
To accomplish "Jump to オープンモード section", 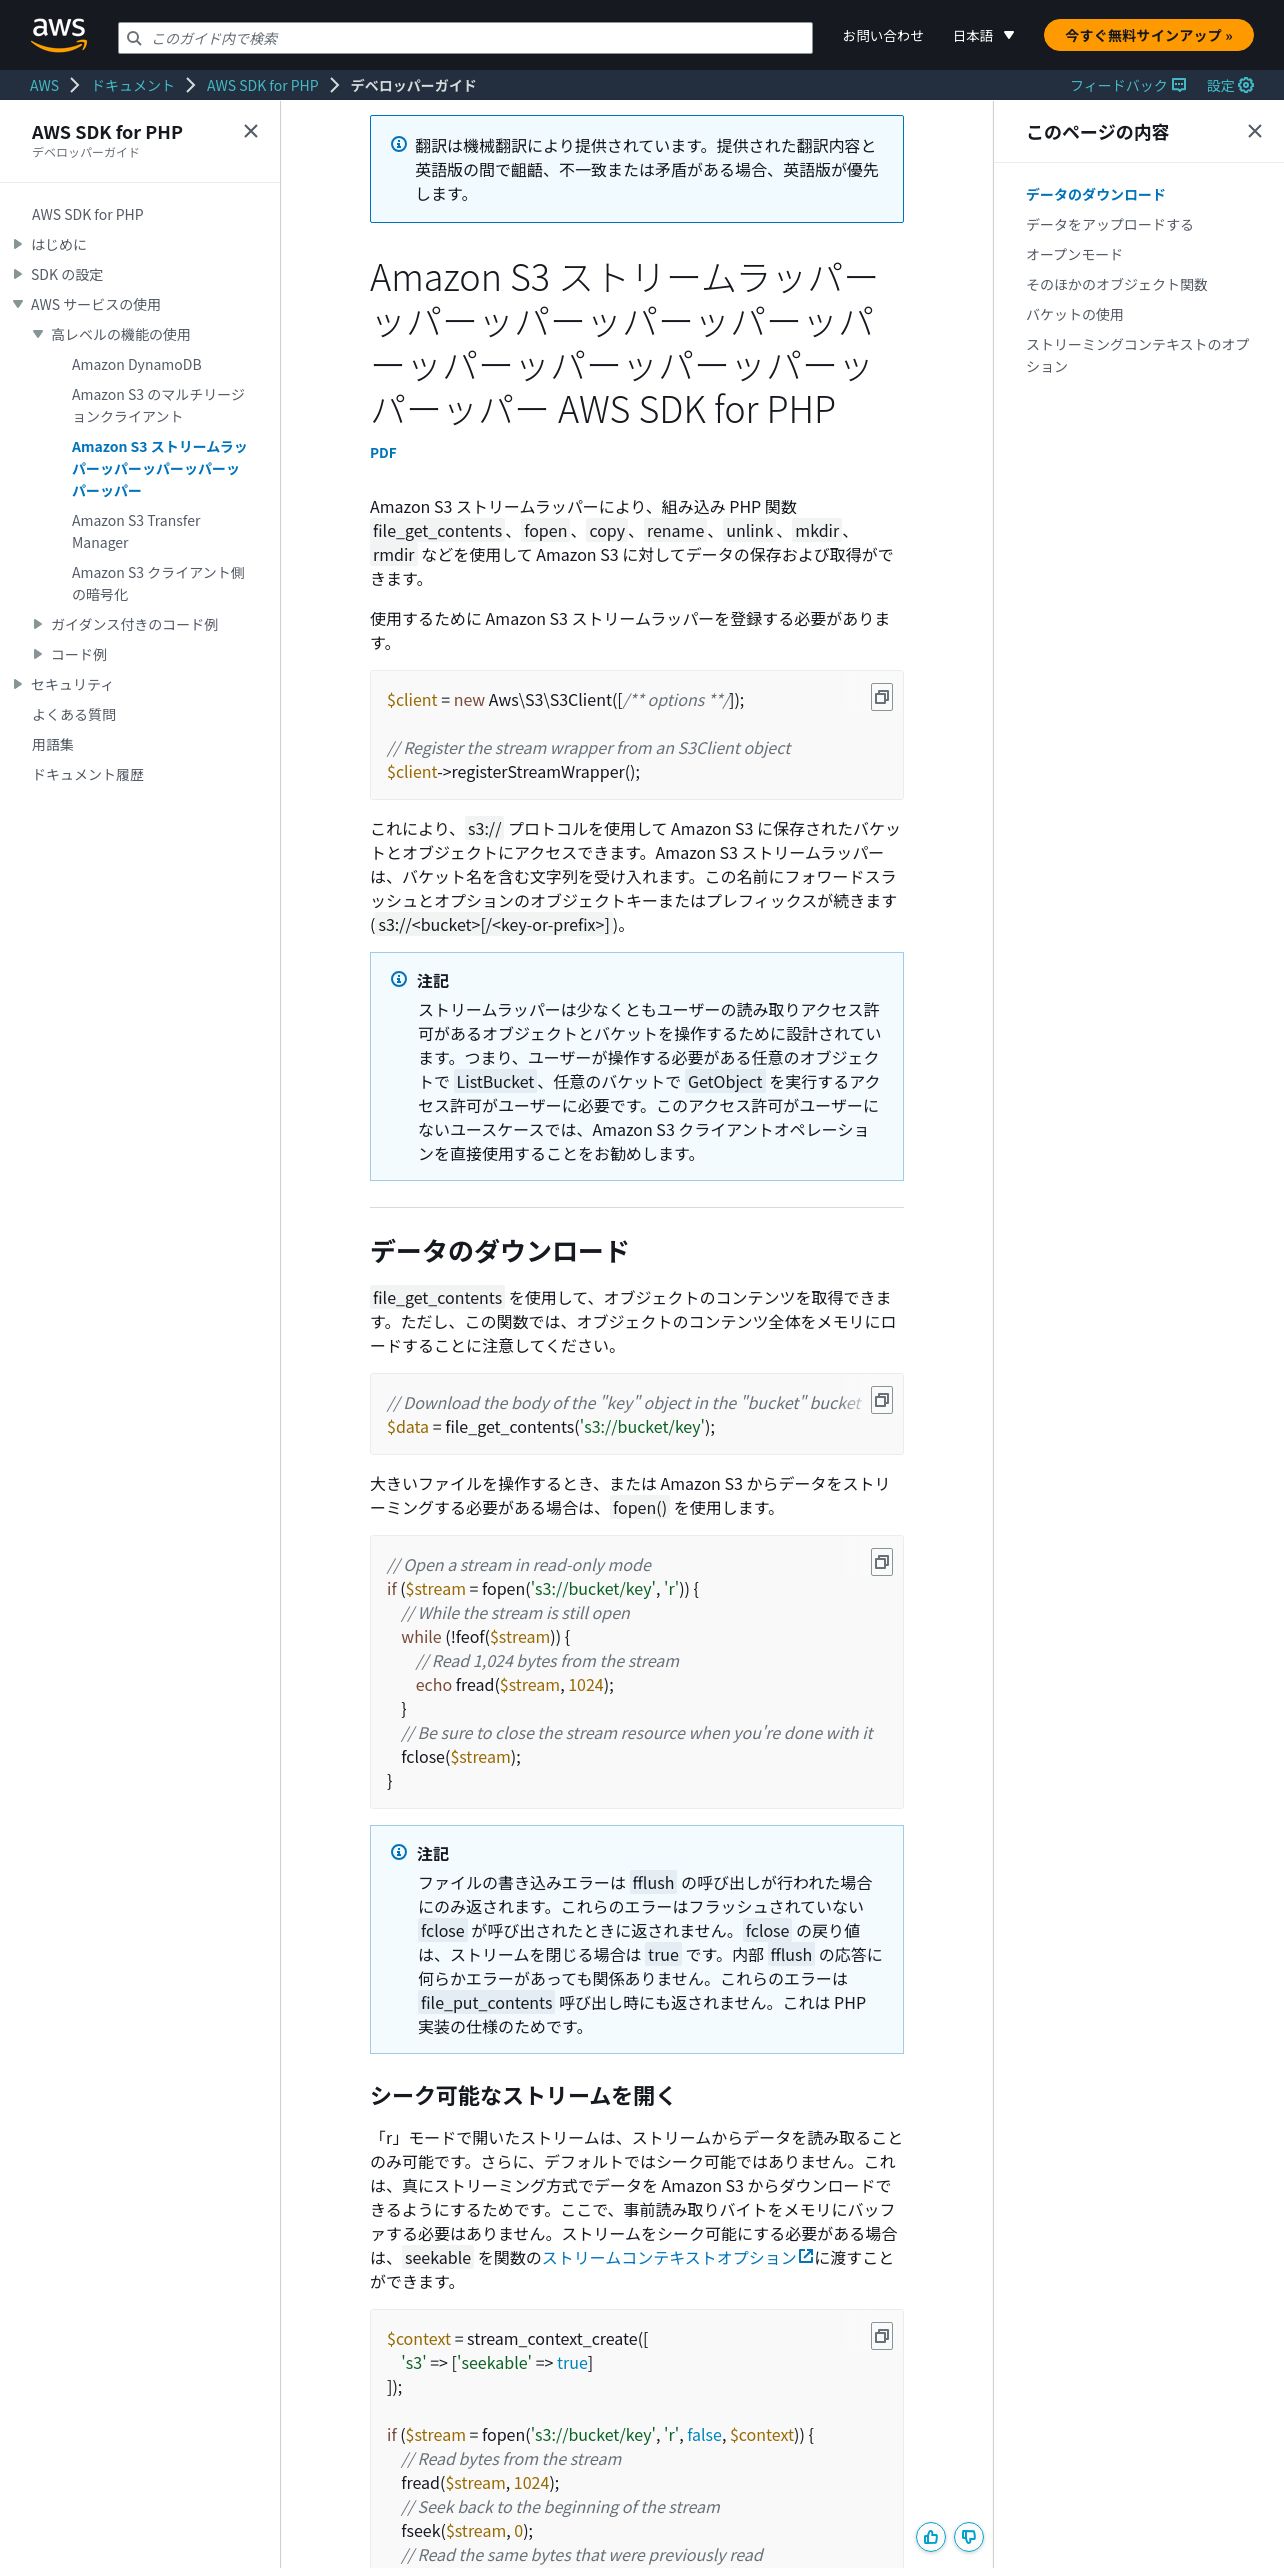I will pos(1074,254).
